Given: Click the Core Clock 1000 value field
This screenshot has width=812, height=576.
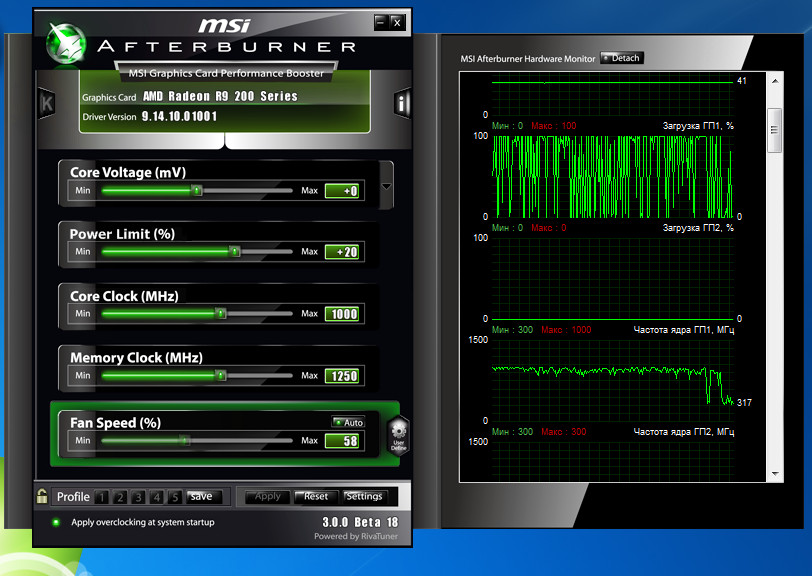Looking at the screenshot, I should coord(342,314).
